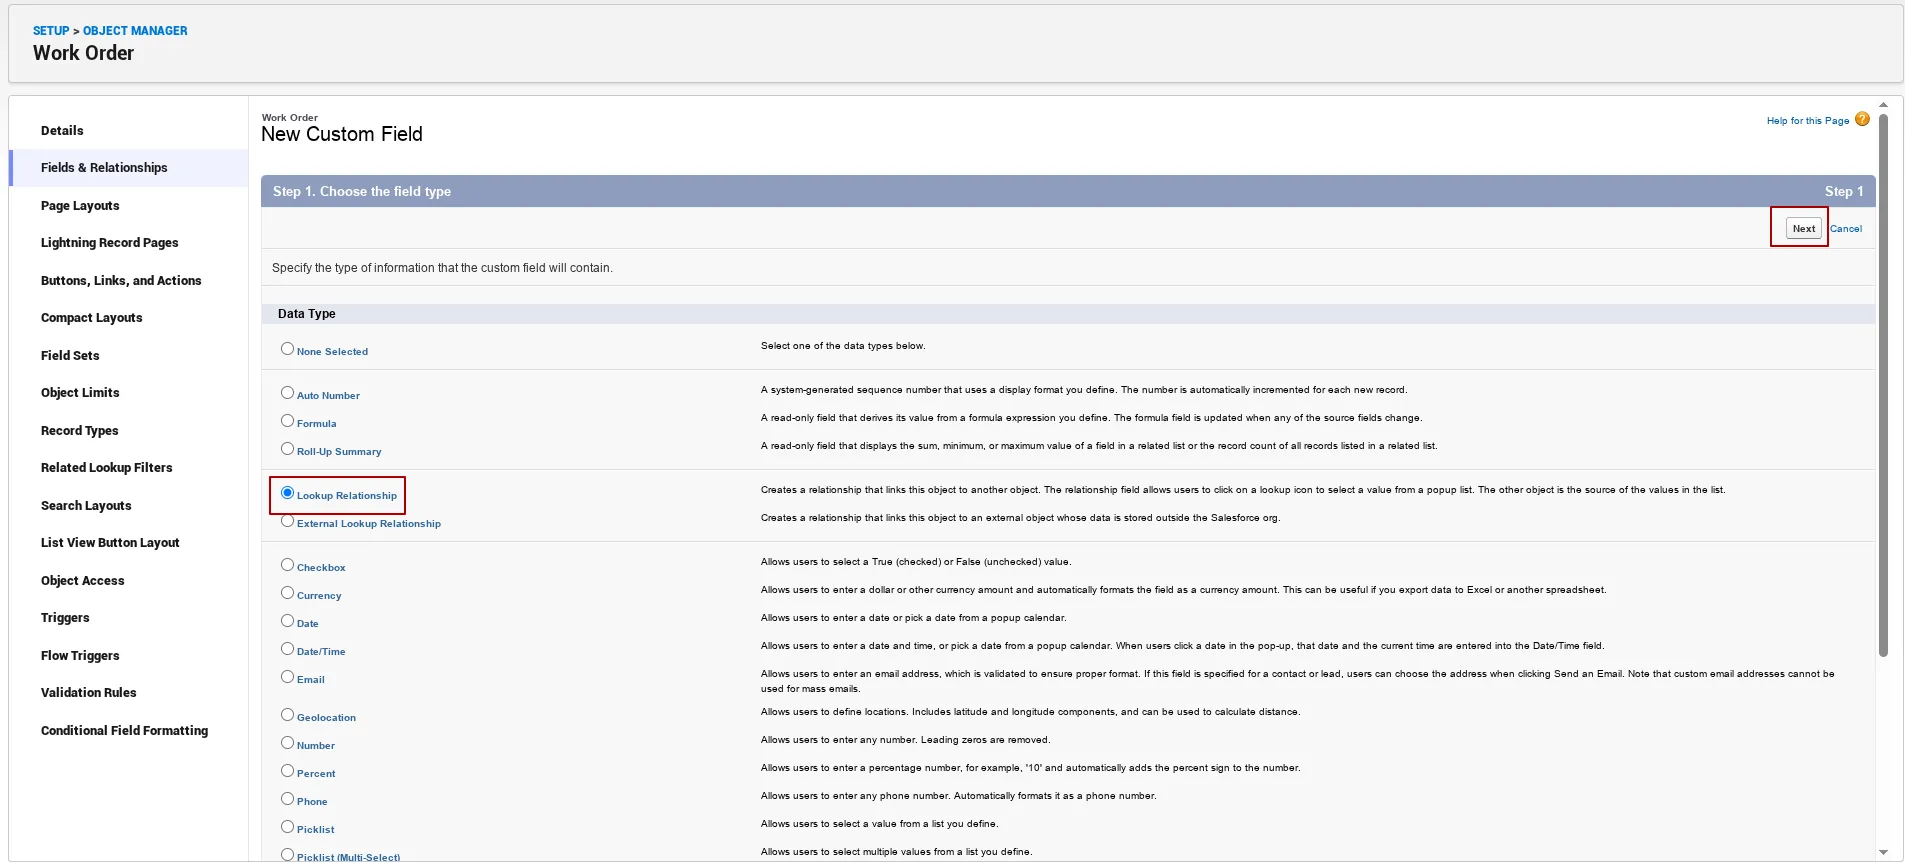This screenshot has height=862, width=1905.
Task: Select the None Selected radio button
Action: [287, 349]
